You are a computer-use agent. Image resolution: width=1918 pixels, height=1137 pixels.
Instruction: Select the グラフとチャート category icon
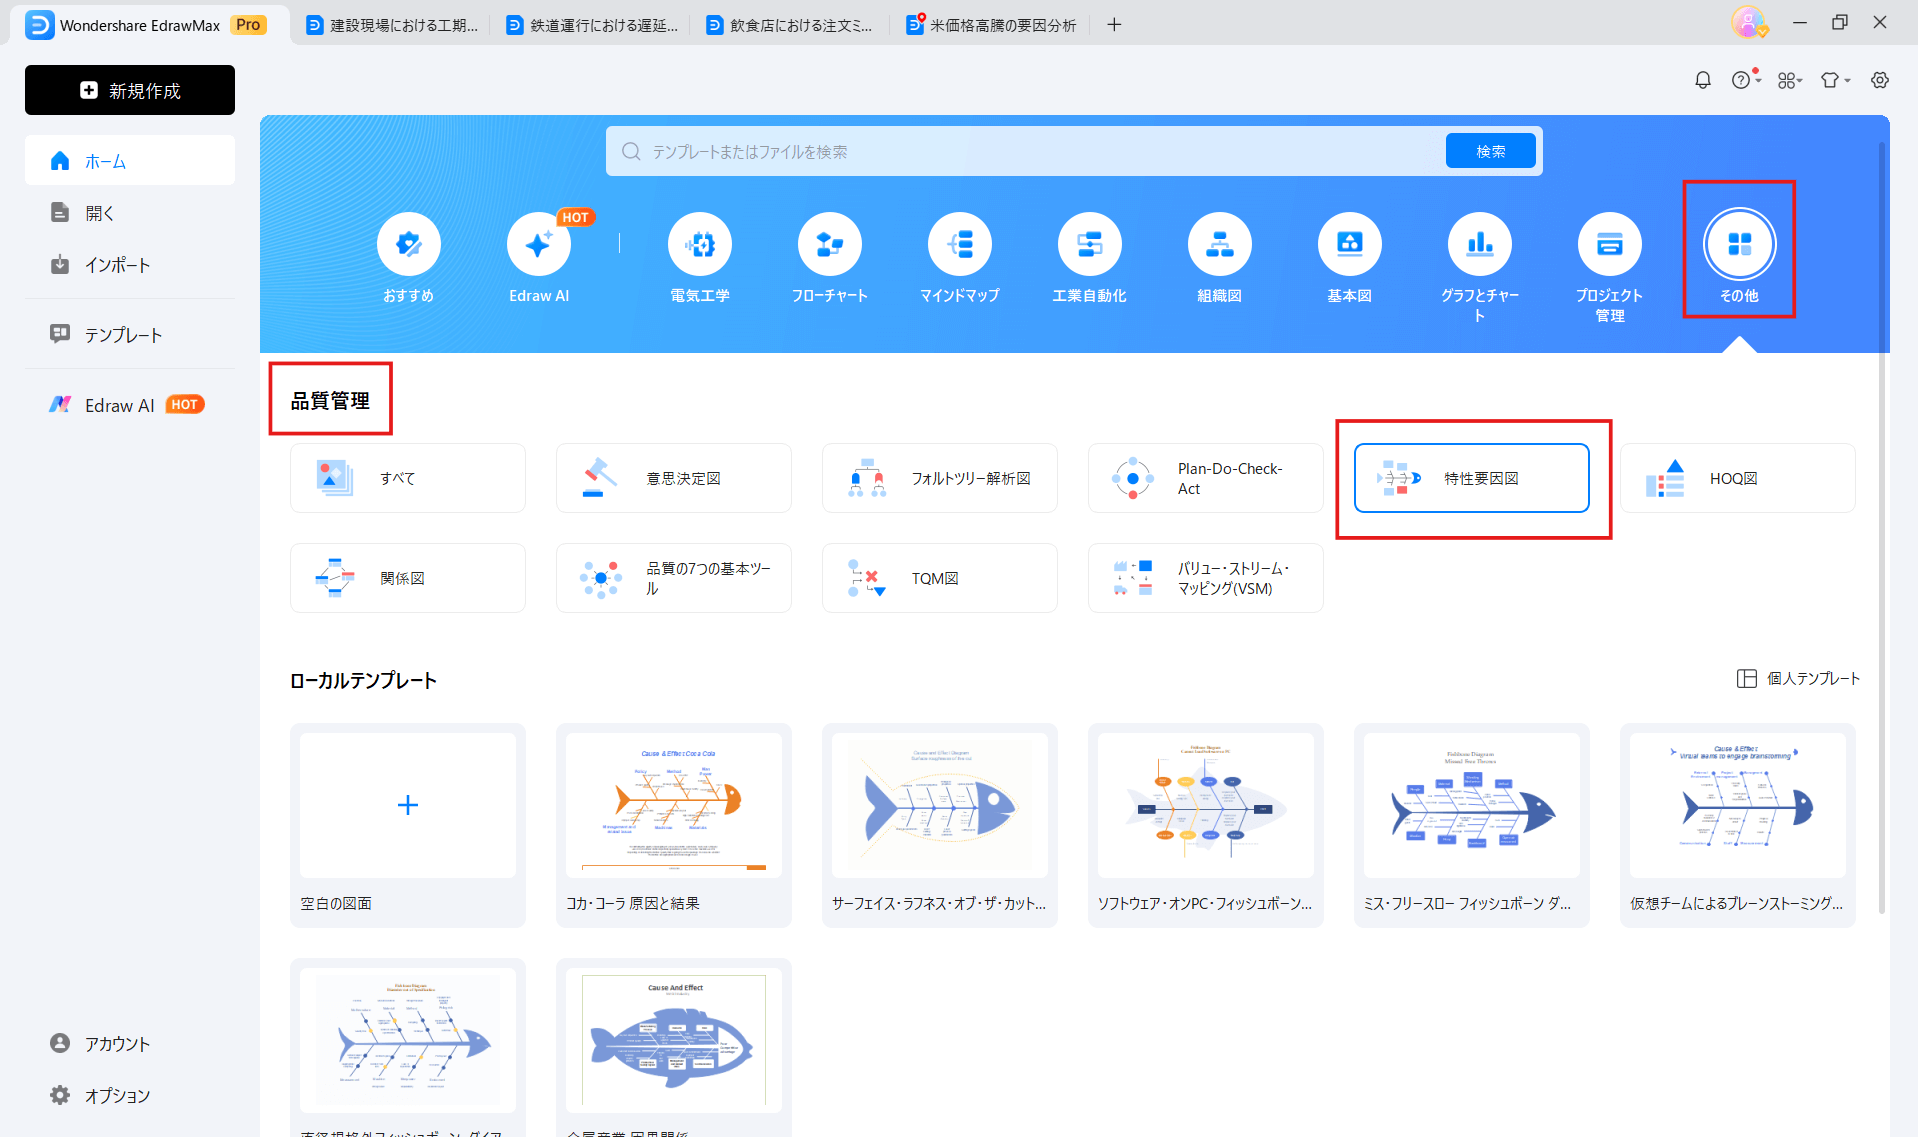click(1479, 245)
